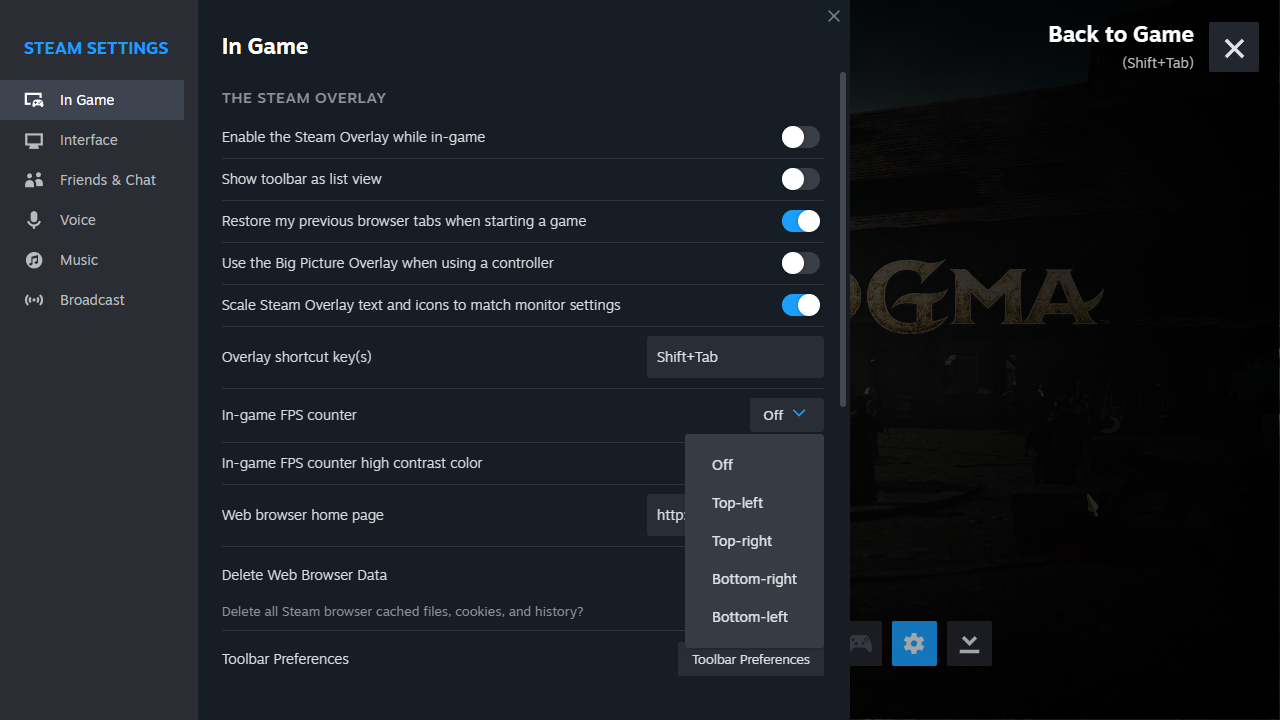The height and width of the screenshot is (720, 1280).
Task: Click the Friends & Chat people icon
Action: click(x=34, y=180)
